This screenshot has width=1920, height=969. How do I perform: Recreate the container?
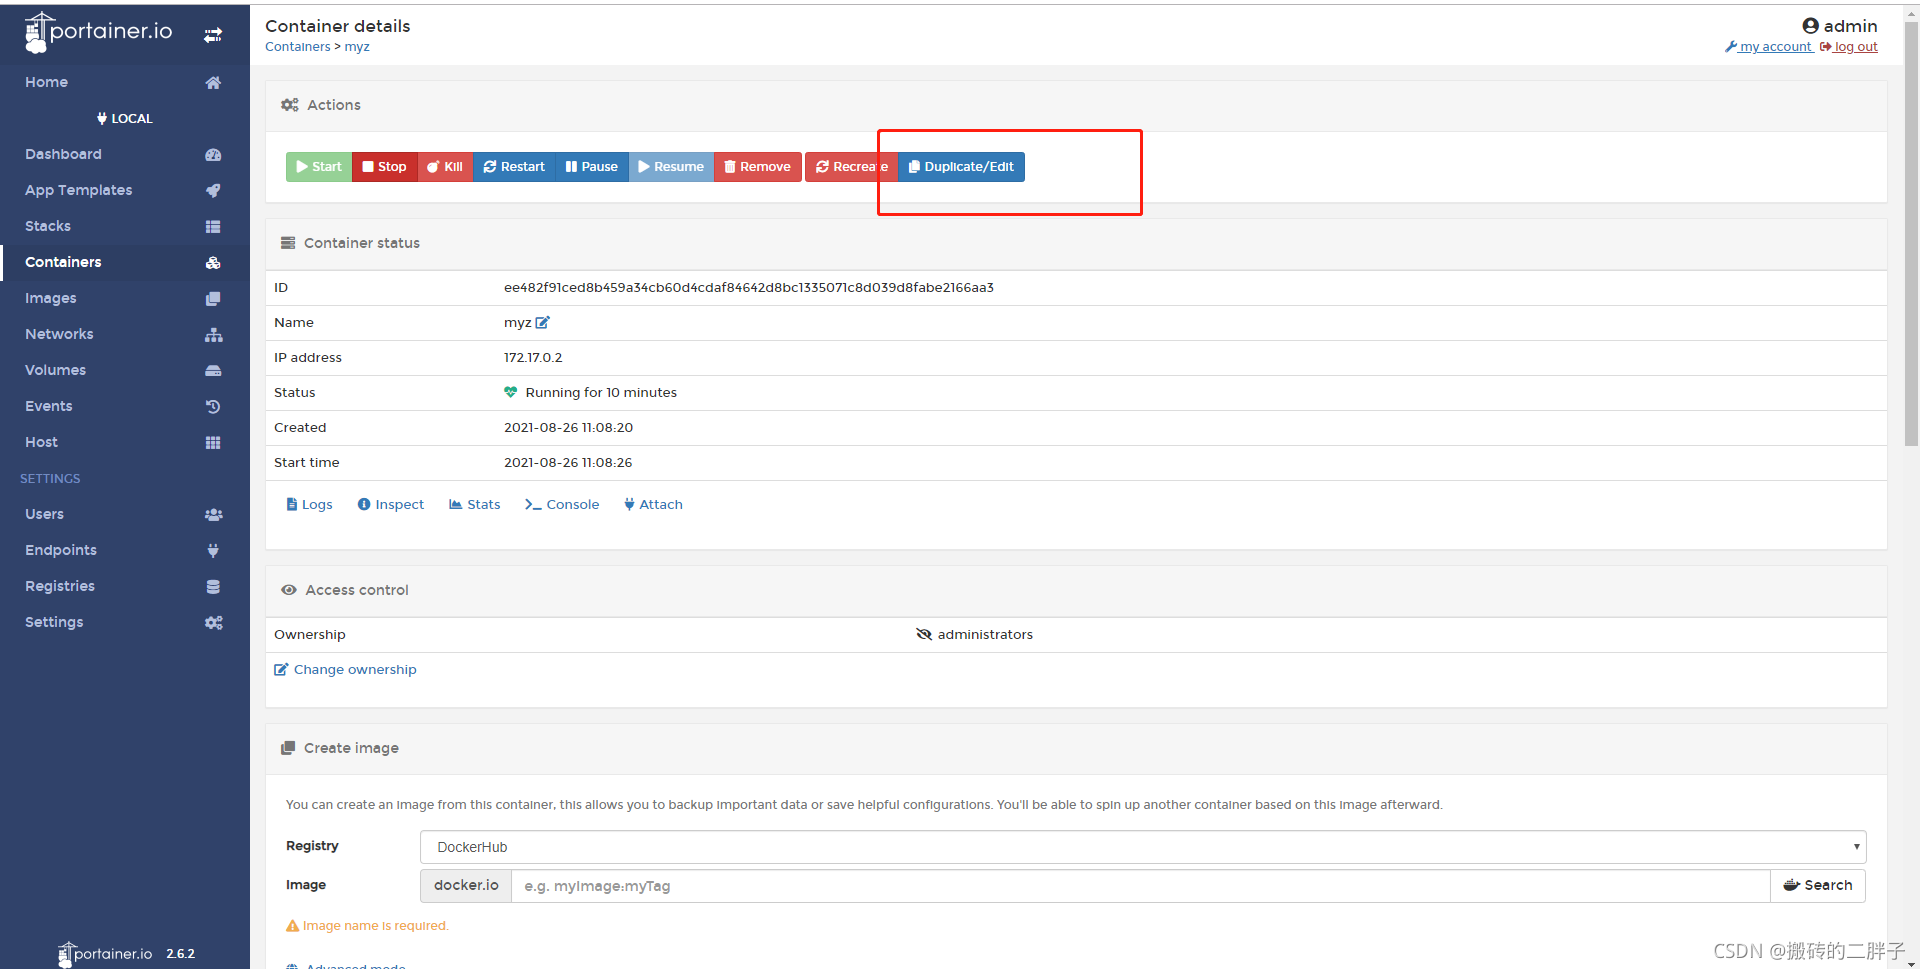pos(852,167)
